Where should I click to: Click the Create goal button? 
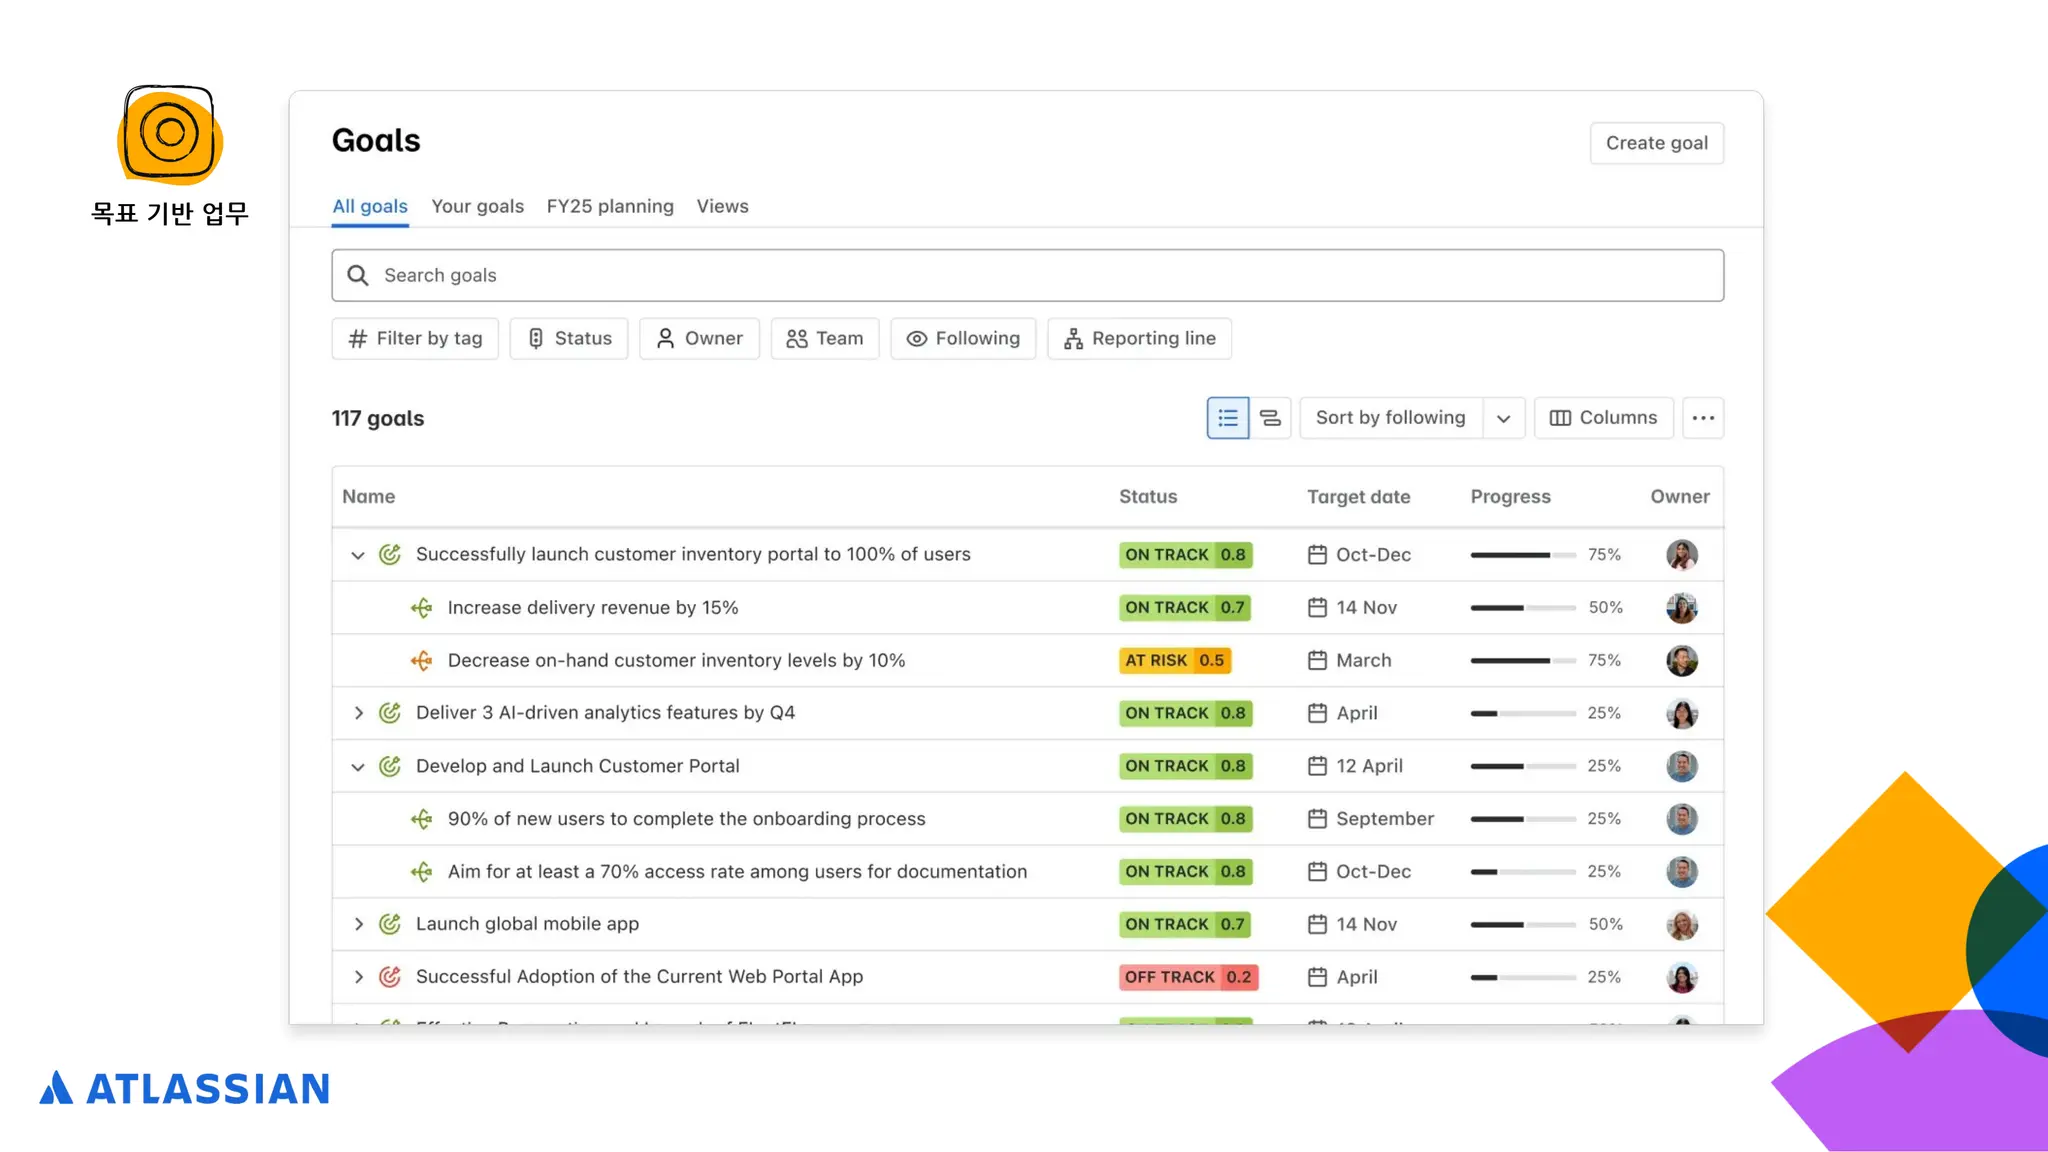(x=1656, y=143)
